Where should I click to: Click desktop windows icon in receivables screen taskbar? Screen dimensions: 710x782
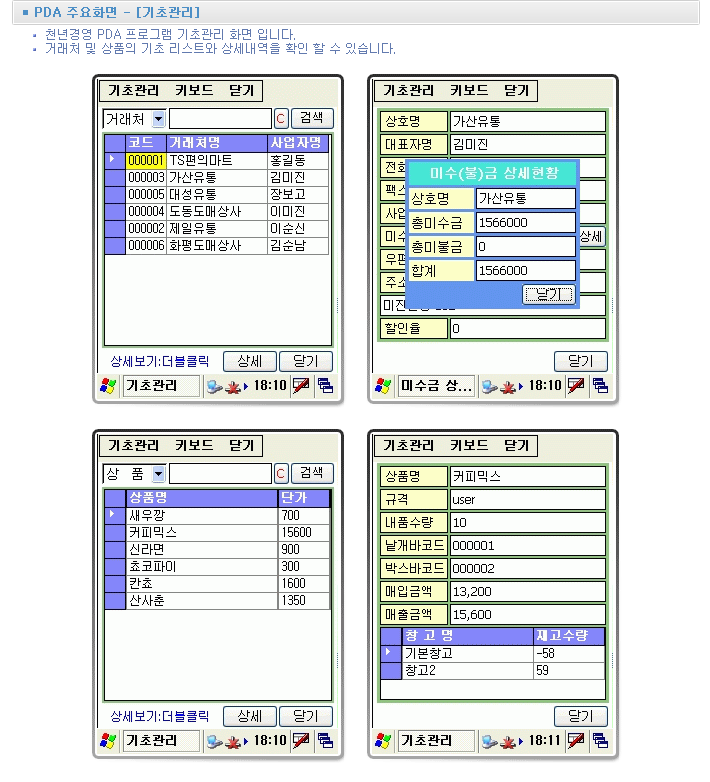pyautogui.click(x=600, y=386)
